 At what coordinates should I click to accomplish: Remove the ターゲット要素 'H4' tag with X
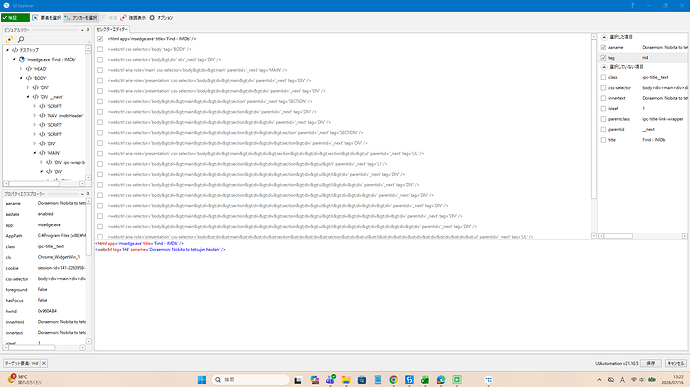[x=44, y=363]
